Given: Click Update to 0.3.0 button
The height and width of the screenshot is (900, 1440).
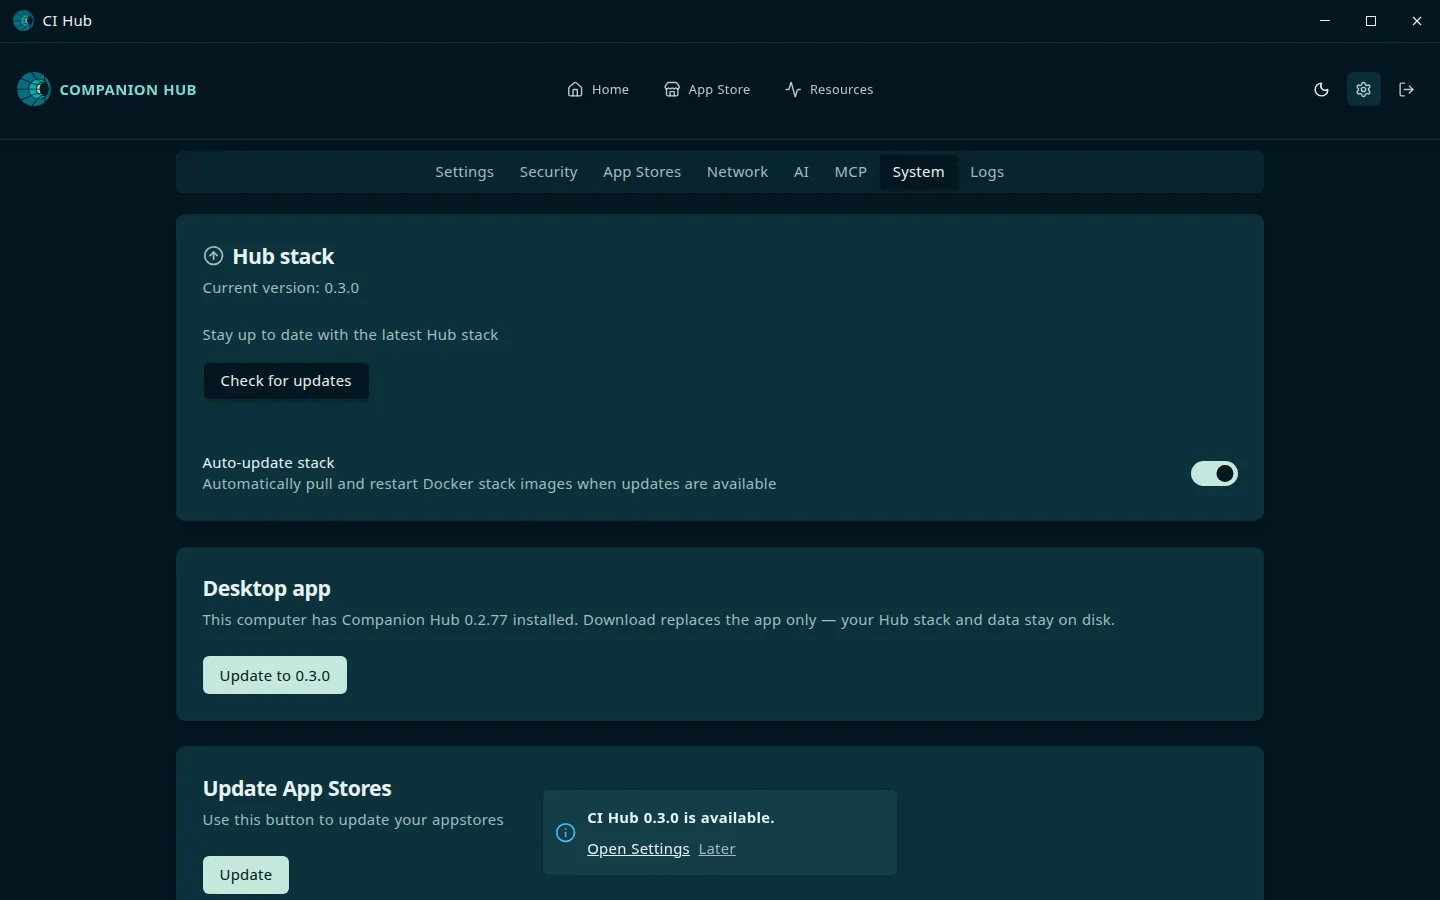Looking at the screenshot, I should click(275, 675).
